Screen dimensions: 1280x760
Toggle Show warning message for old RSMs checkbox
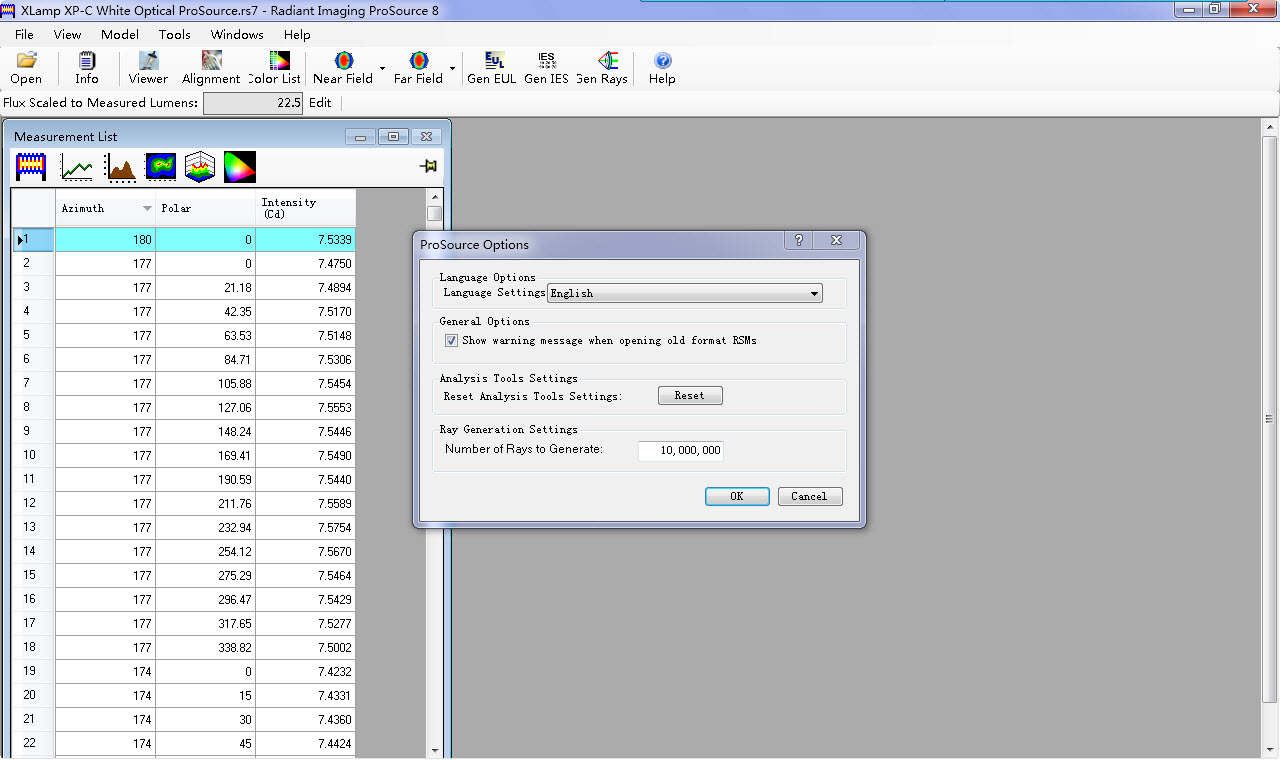pyautogui.click(x=451, y=340)
